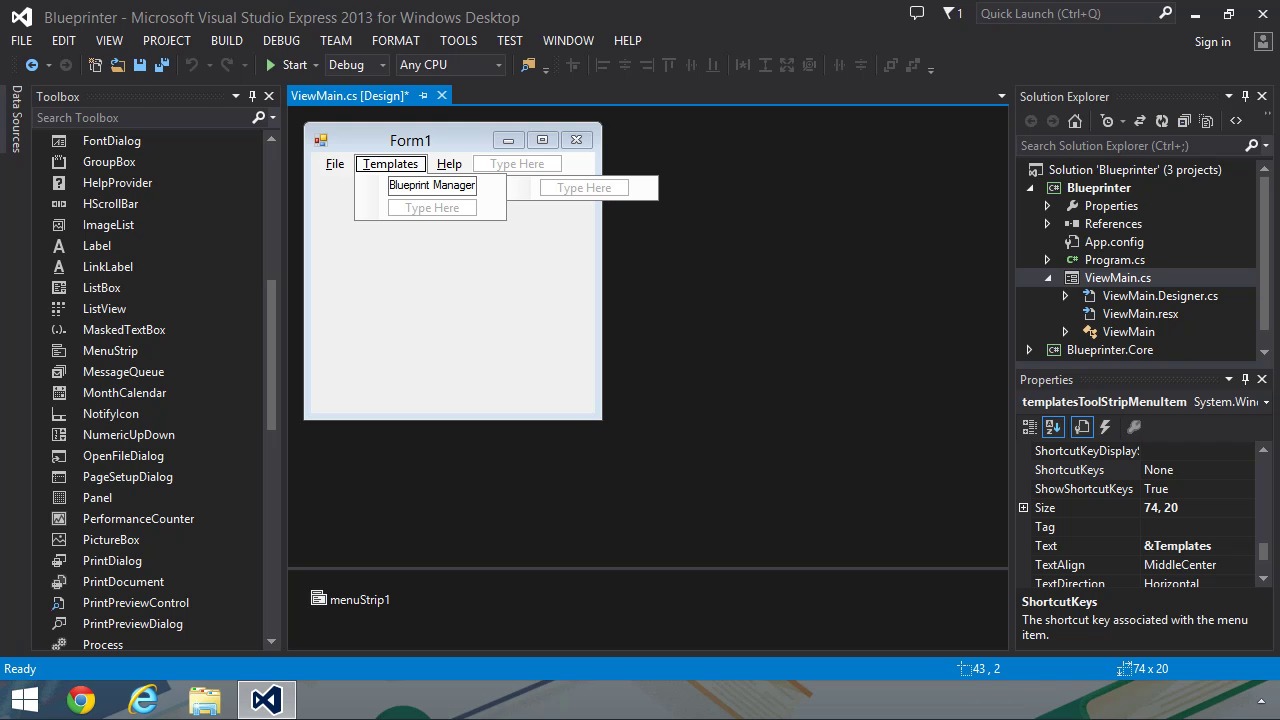This screenshot has height=720, width=1280.
Task: Select App.config in Solution Explorer
Action: (x=1114, y=242)
